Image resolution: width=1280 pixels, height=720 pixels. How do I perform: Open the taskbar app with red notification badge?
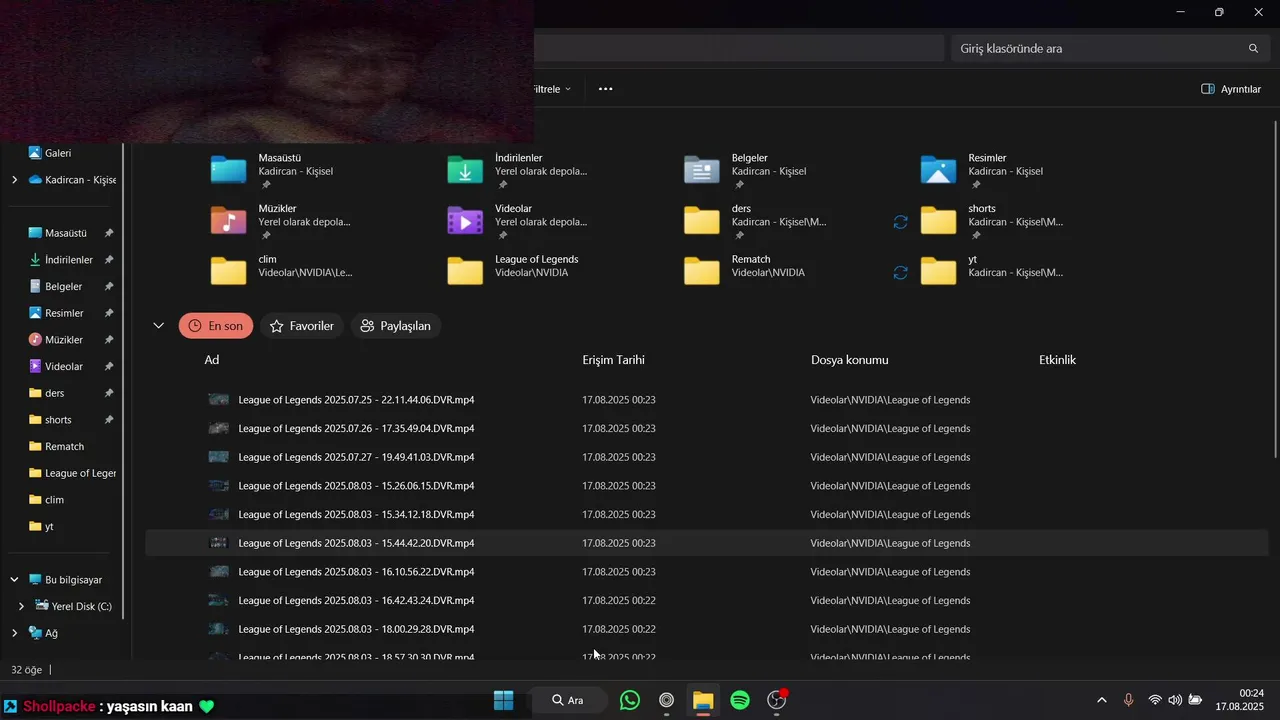pyautogui.click(x=777, y=700)
